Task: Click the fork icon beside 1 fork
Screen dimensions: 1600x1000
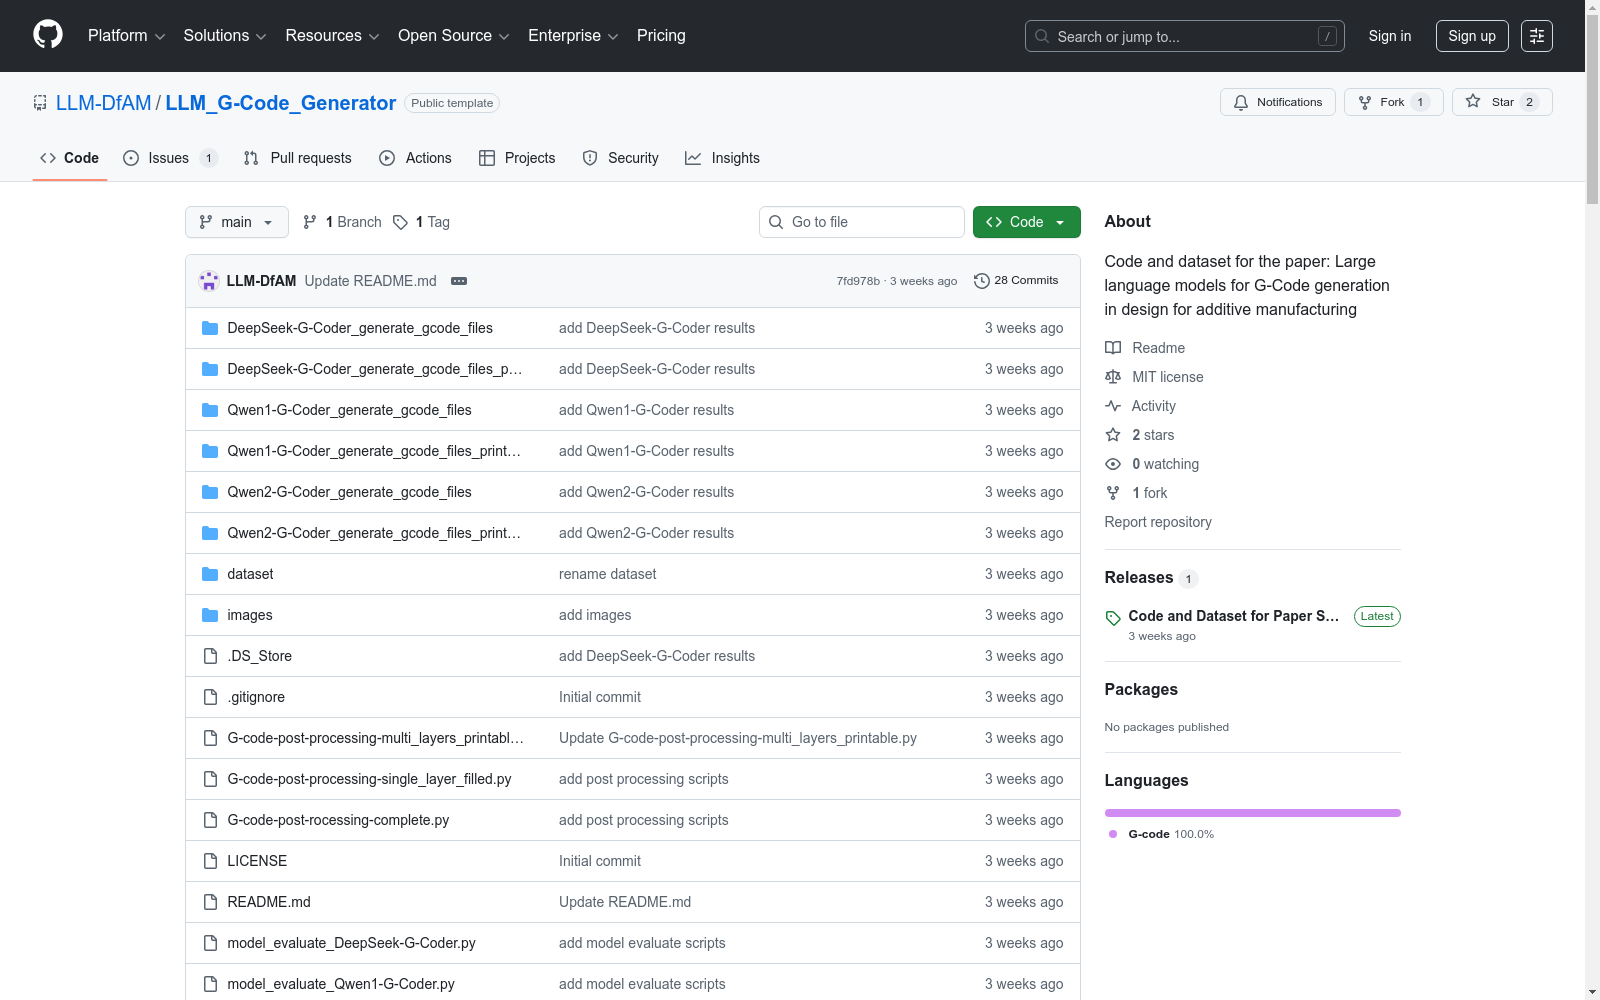Action: [1113, 493]
